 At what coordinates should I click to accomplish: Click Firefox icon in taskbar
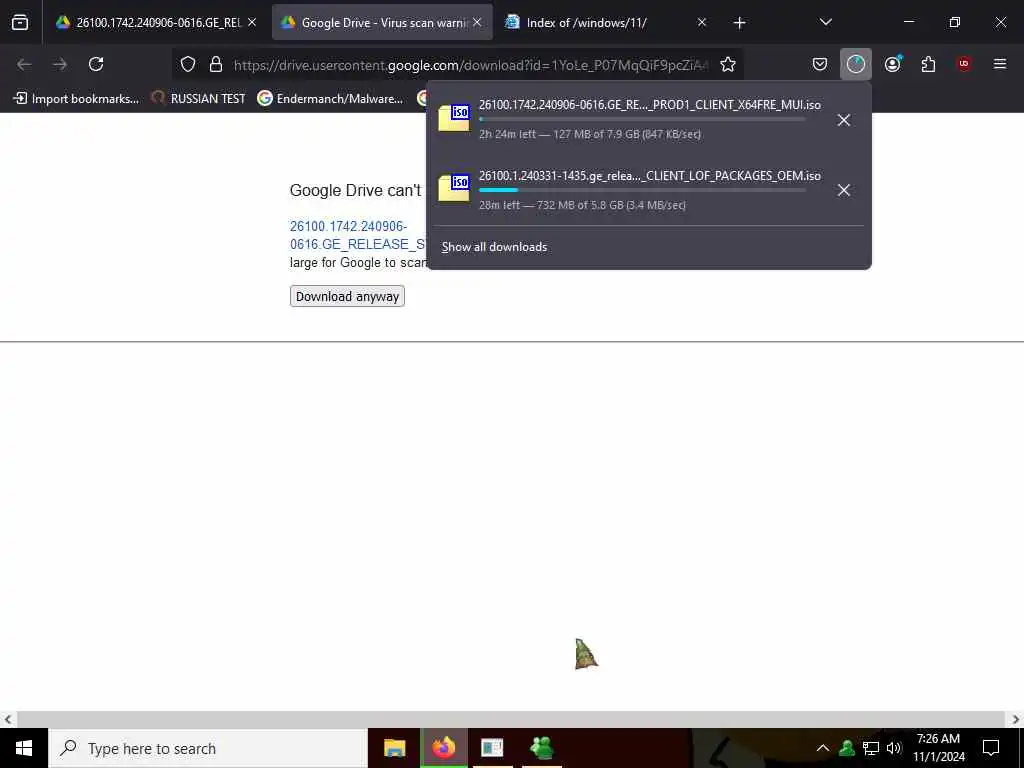(x=444, y=748)
